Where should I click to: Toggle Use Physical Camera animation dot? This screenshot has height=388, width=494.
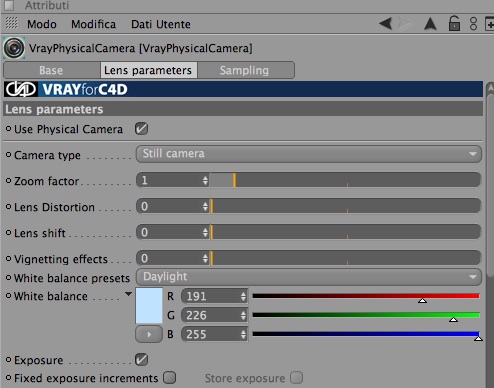(8, 129)
